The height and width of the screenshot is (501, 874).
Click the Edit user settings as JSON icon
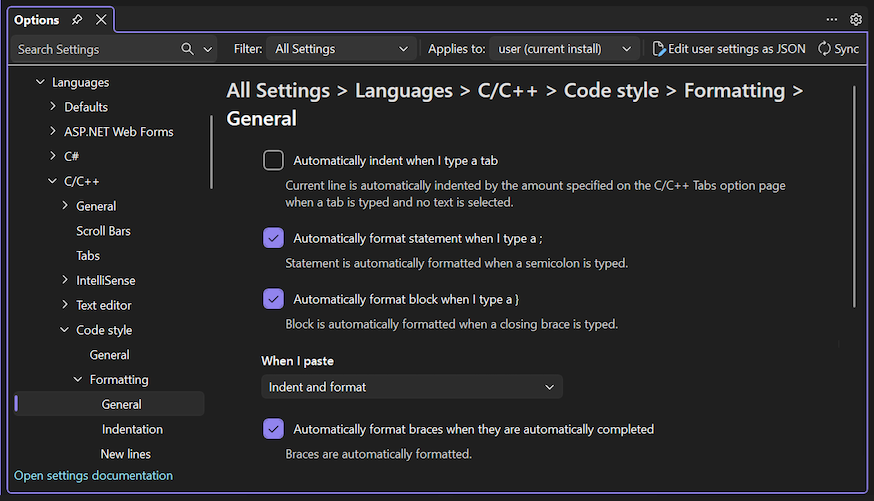pyautogui.click(x=659, y=49)
